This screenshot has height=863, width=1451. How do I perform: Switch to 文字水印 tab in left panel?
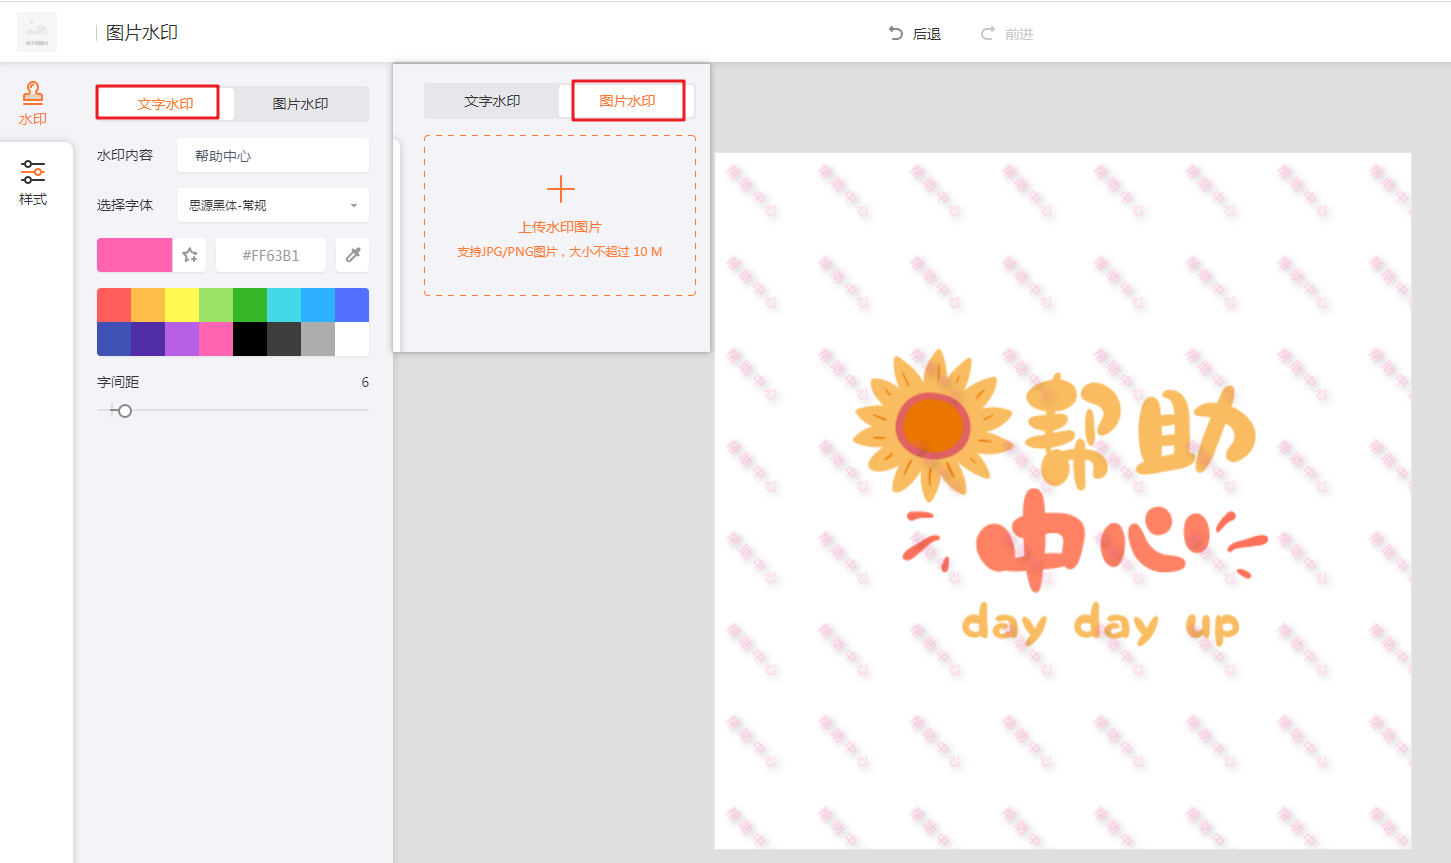tap(165, 104)
